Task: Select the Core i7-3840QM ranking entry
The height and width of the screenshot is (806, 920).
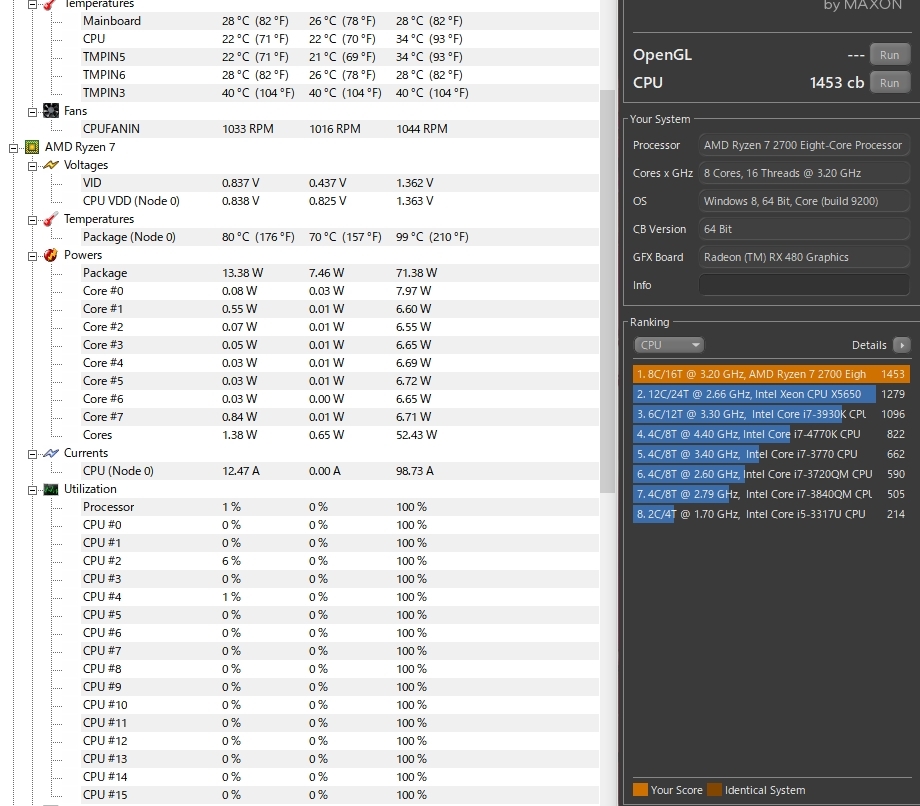Action: coord(771,494)
